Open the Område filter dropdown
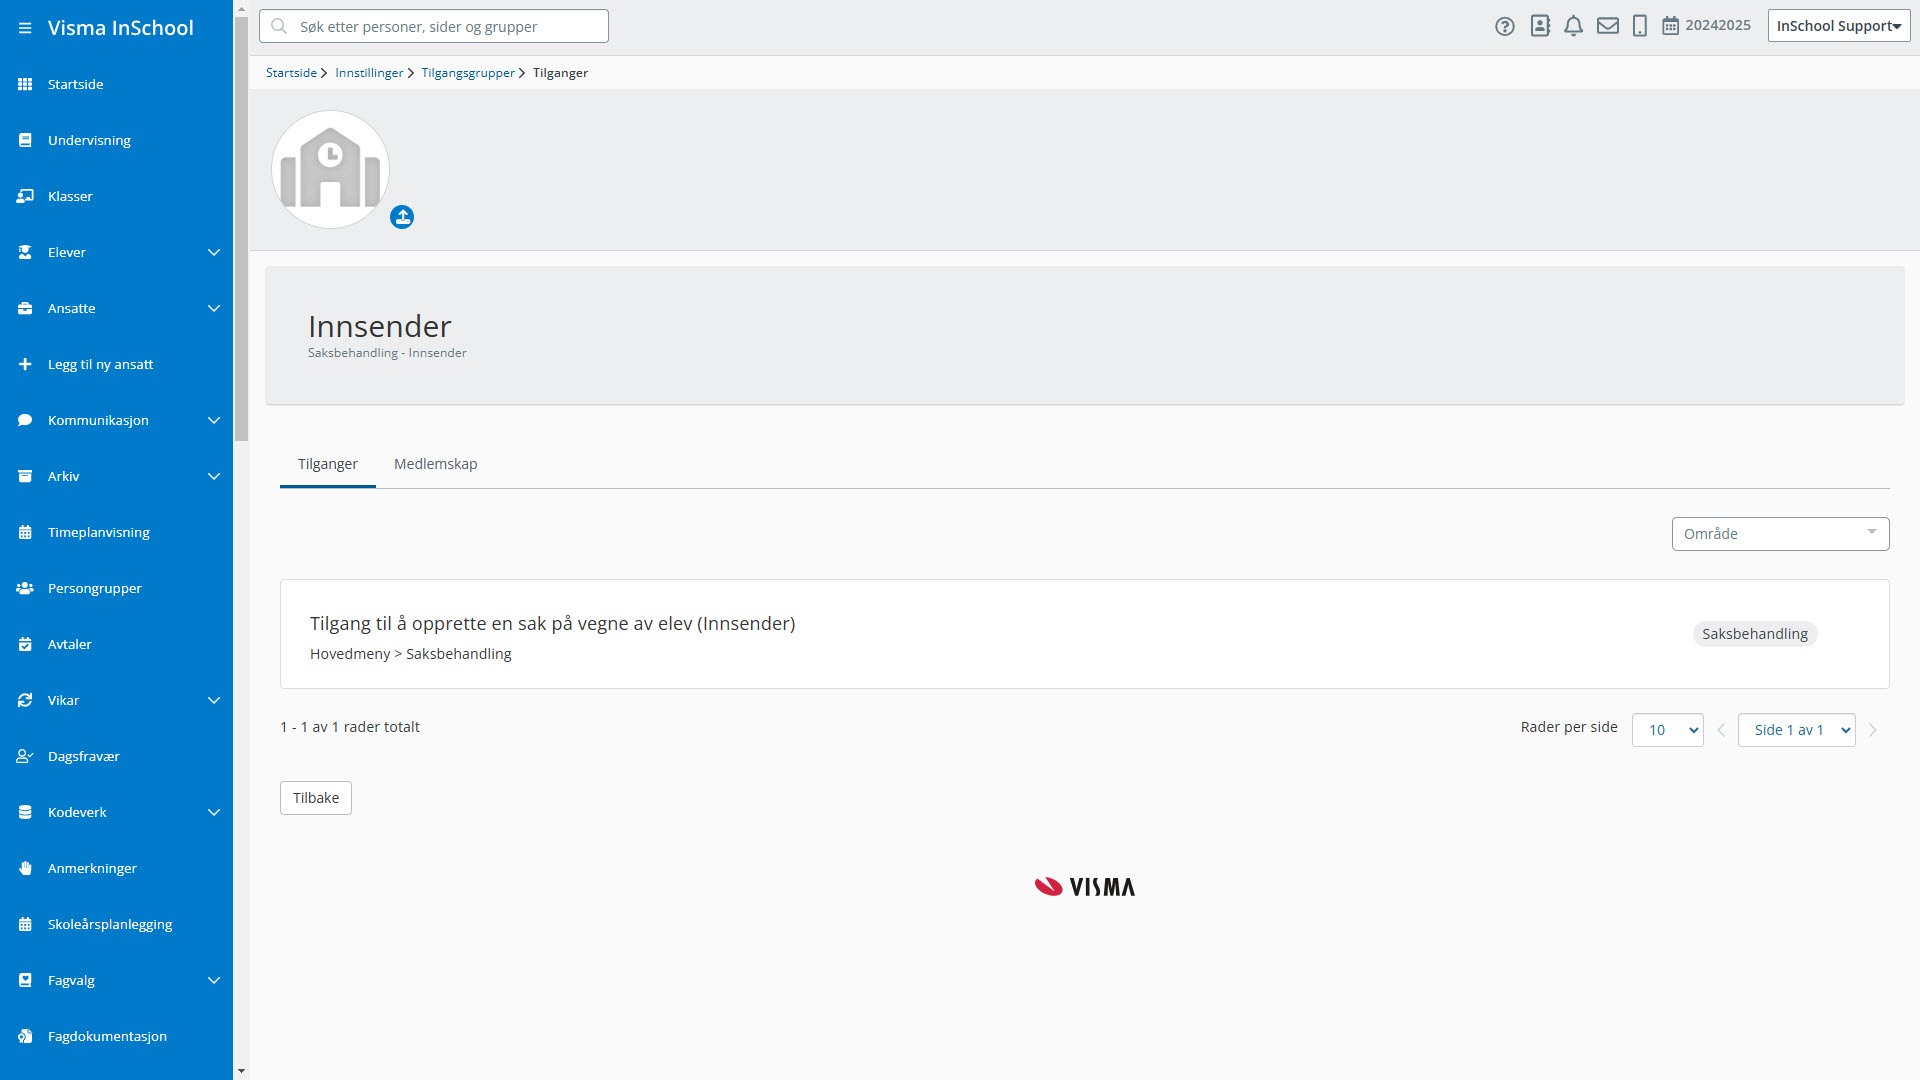1920x1080 pixels. [x=1779, y=534]
